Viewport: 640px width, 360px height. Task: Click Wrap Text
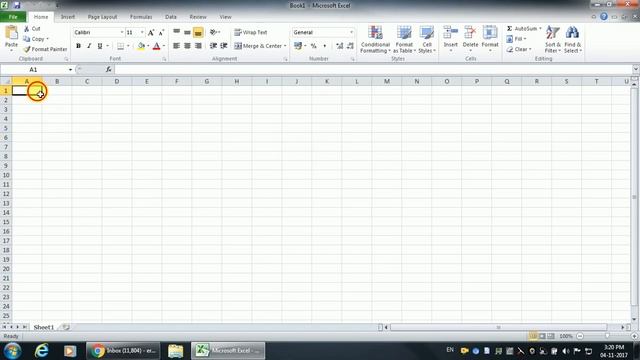tap(251, 32)
